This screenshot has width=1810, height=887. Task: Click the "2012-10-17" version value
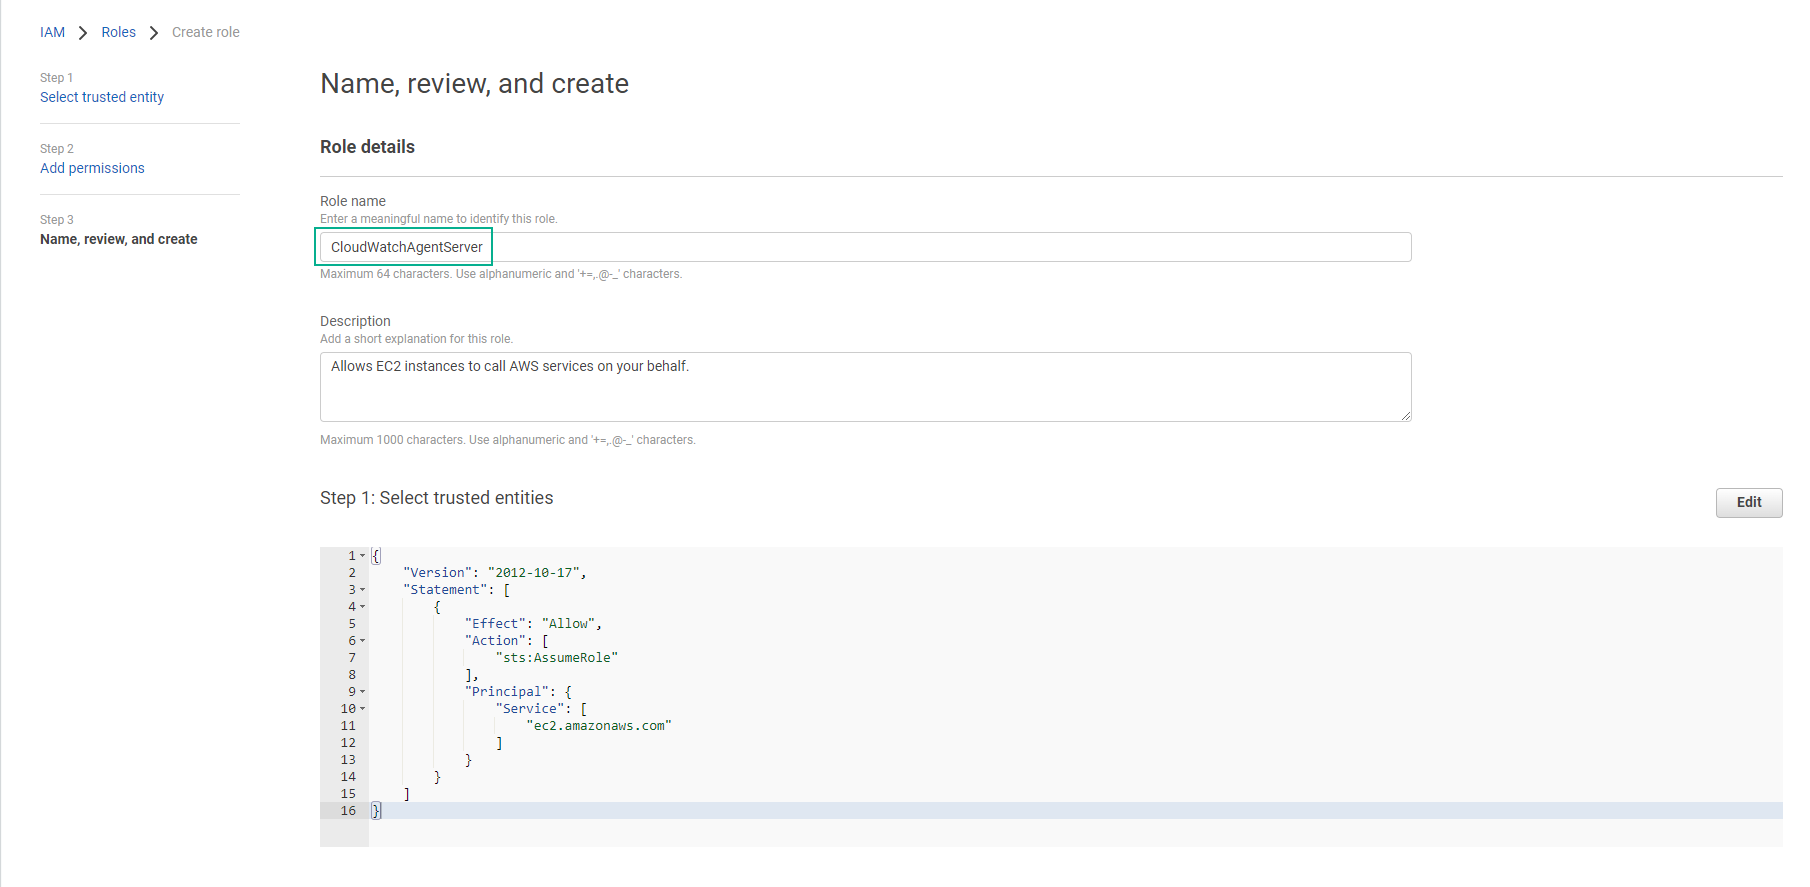[x=534, y=573]
